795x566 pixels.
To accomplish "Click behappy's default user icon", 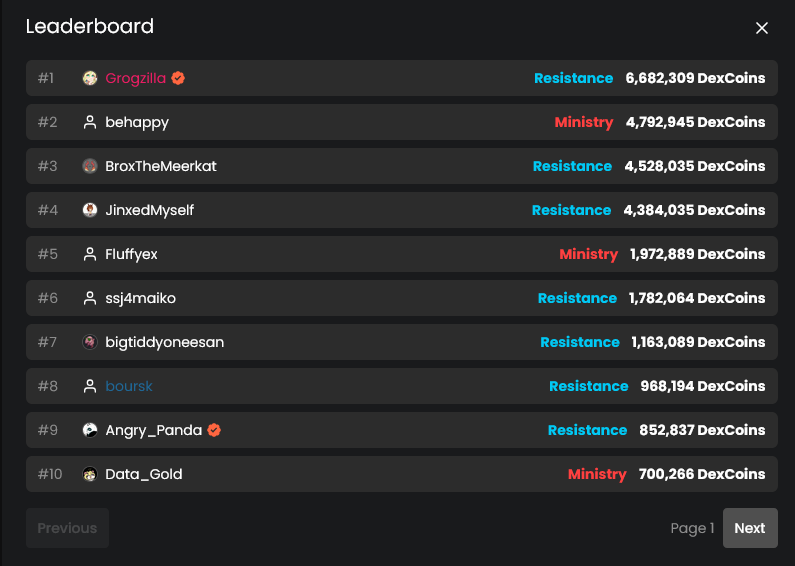I will (90, 122).
